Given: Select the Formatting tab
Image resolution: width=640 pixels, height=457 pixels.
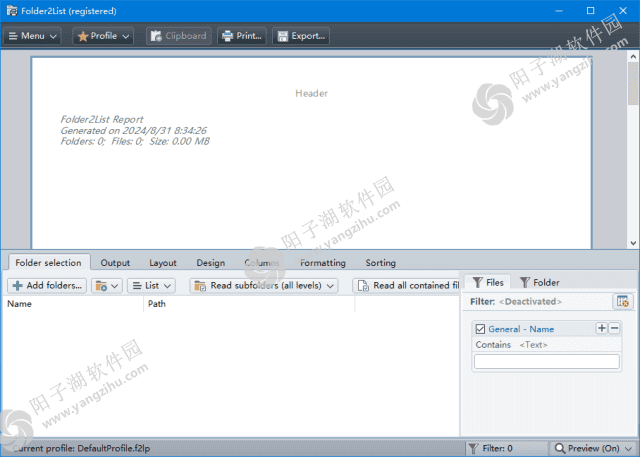Looking at the screenshot, I should (x=323, y=263).
